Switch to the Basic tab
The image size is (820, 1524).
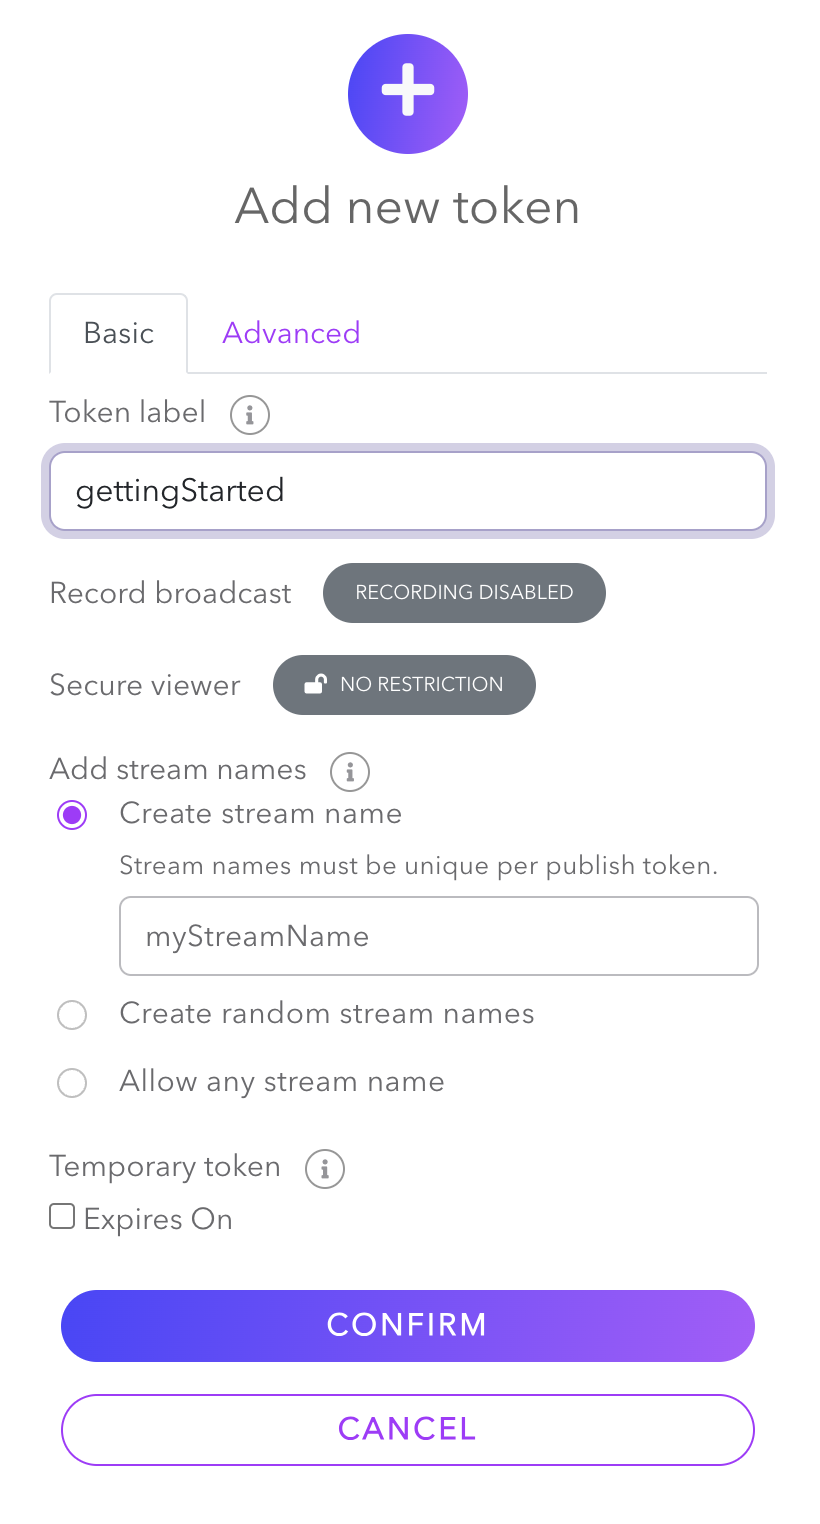119,333
